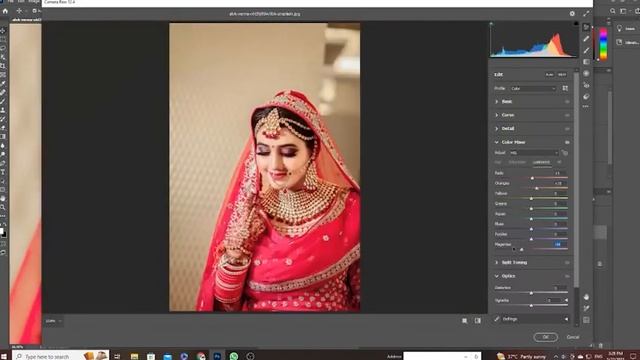Image resolution: width=640 pixels, height=360 pixels.
Task: Open Chrome from the taskbar
Action: pyautogui.click(x=201, y=356)
